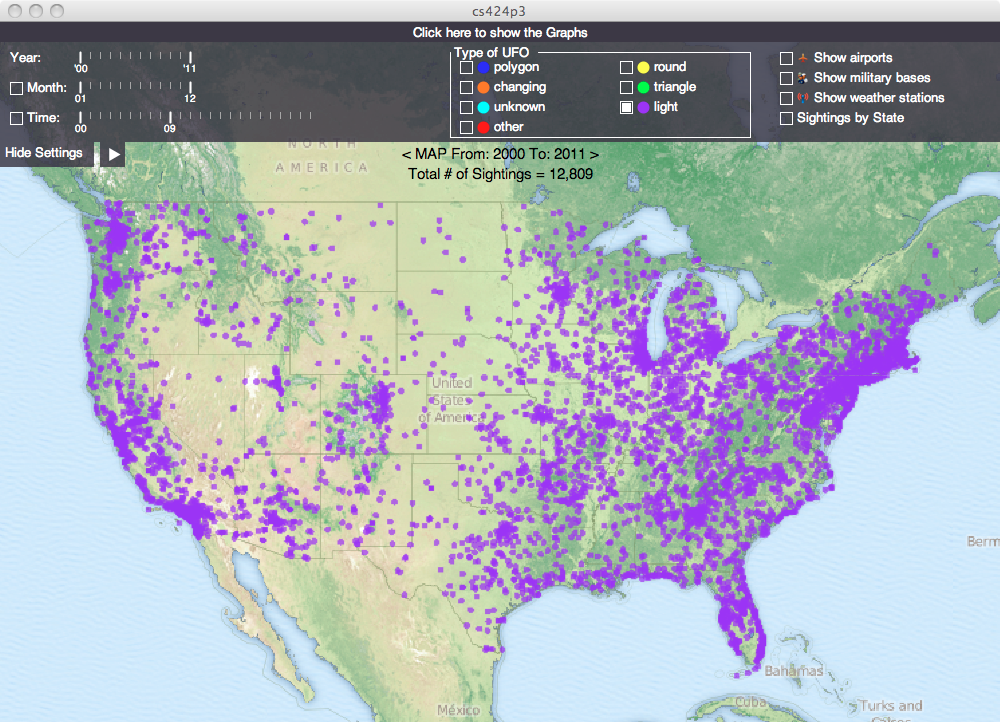Click the left arrow before MAP From
The image size is (1000, 722).
click(x=407, y=154)
